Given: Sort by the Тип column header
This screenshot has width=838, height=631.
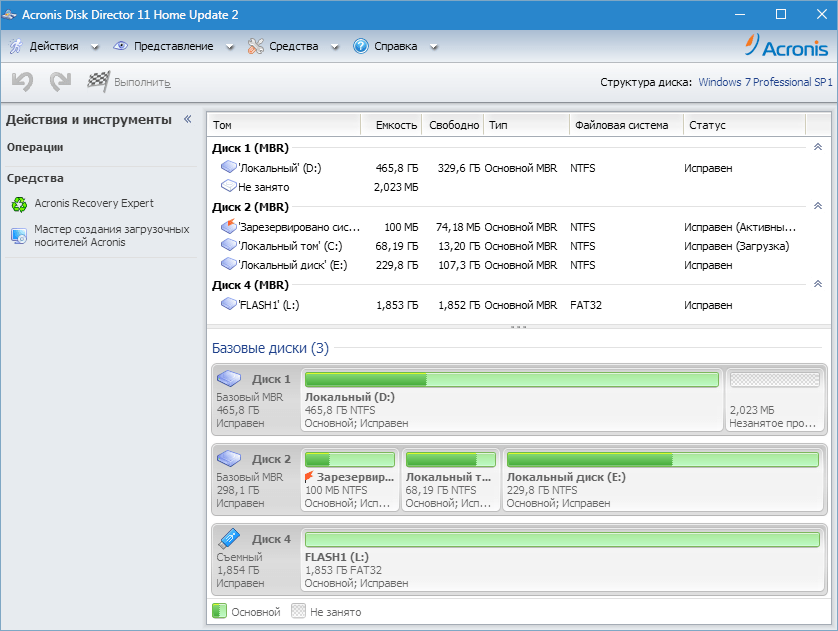Looking at the screenshot, I should coord(527,125).
